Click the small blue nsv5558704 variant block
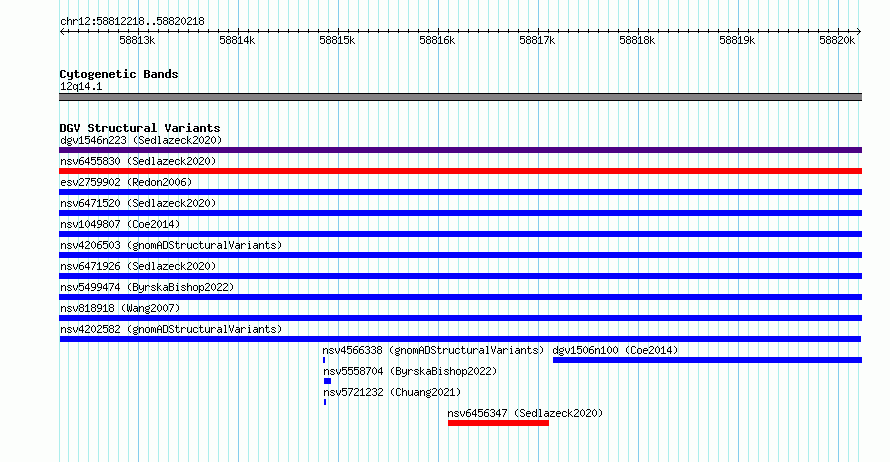The height and width of the screenshot is (462, 890). [x=328, y=381]
